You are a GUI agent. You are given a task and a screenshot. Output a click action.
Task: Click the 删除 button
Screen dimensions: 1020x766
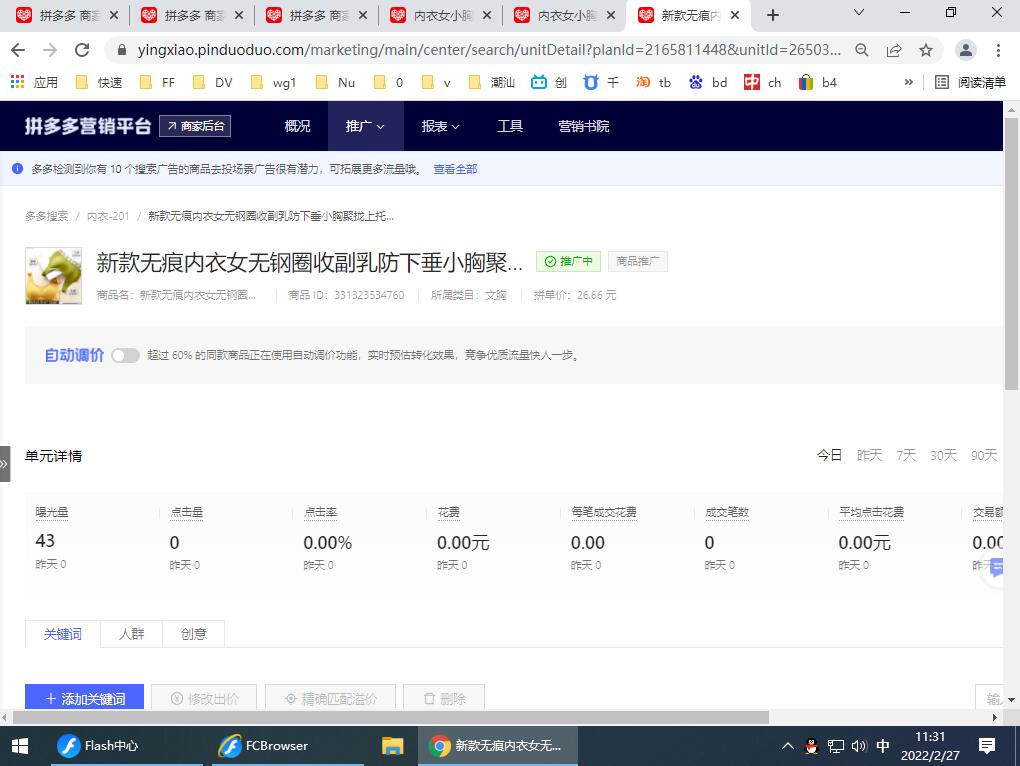pos(444,698)
